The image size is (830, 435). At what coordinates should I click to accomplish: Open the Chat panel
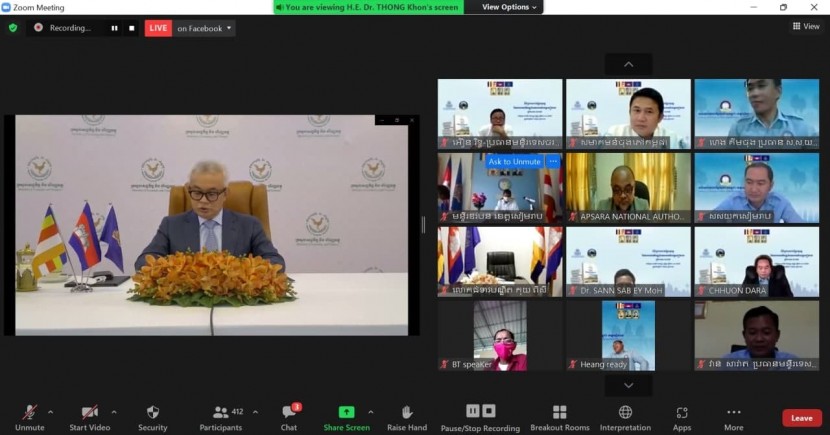(x=288, y=412)
